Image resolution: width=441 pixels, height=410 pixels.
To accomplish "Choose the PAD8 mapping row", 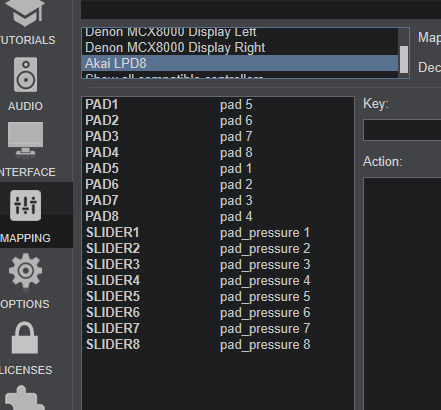I will [218, 217].
